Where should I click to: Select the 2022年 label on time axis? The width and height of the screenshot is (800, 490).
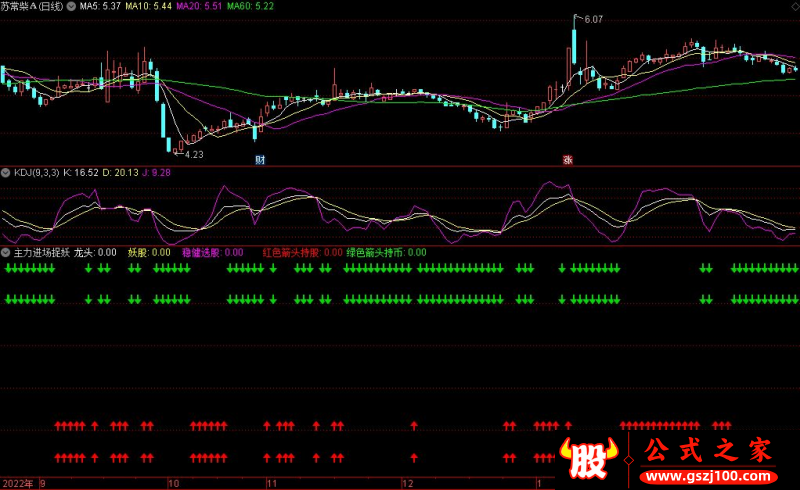(17, 482)
